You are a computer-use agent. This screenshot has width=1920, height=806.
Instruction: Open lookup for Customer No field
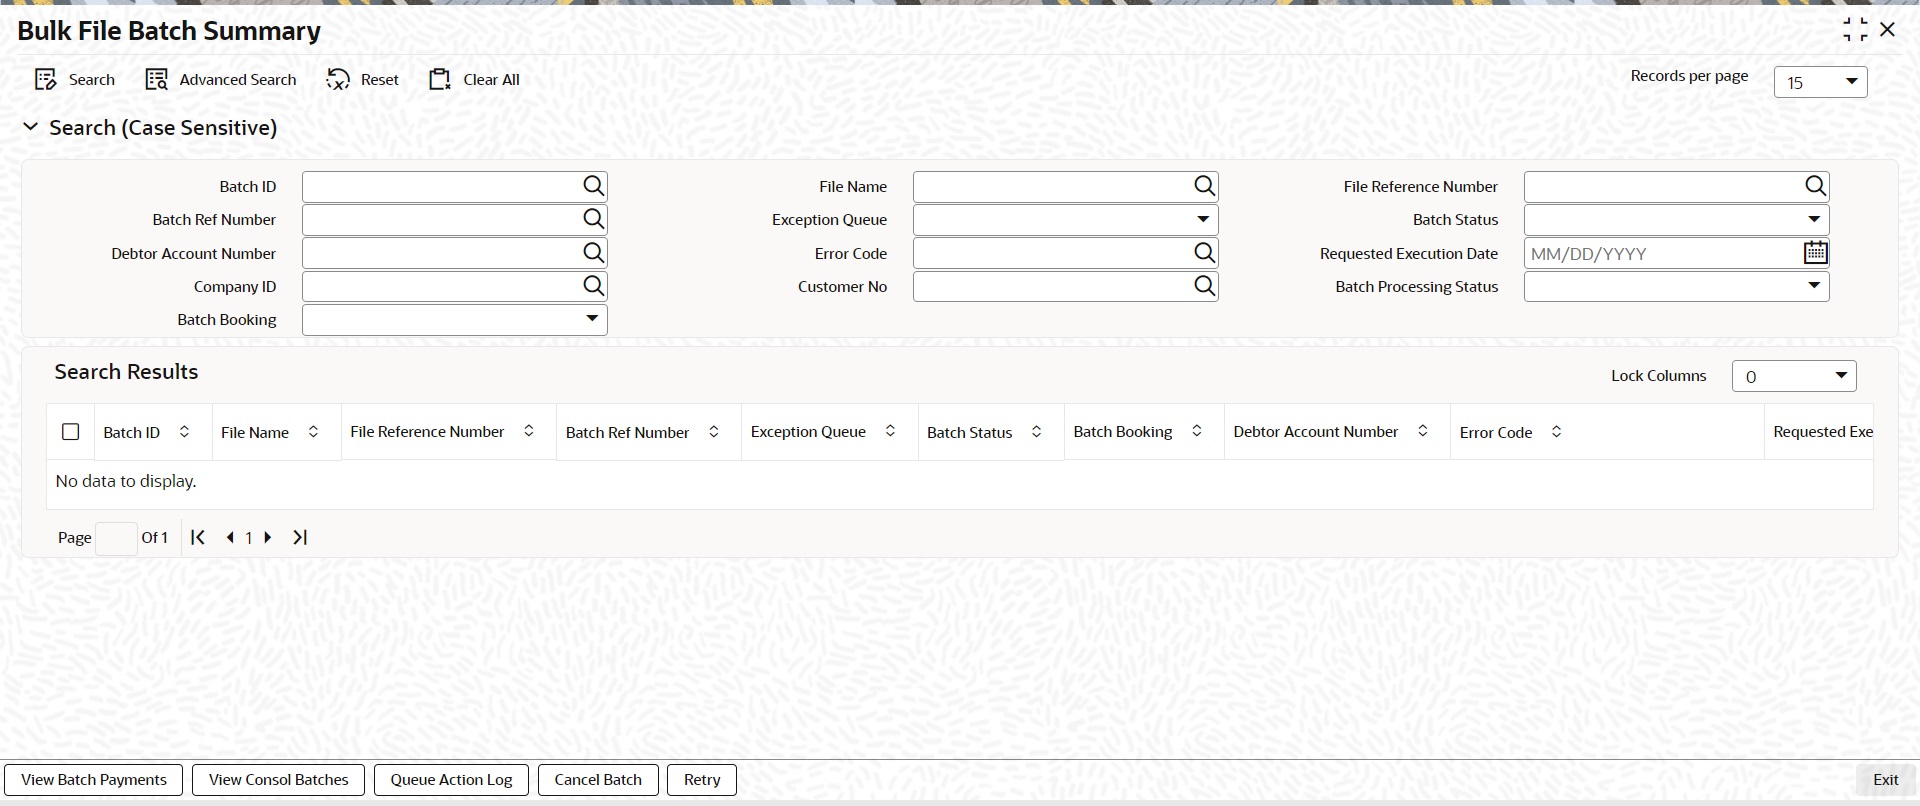click(1204, 286)
